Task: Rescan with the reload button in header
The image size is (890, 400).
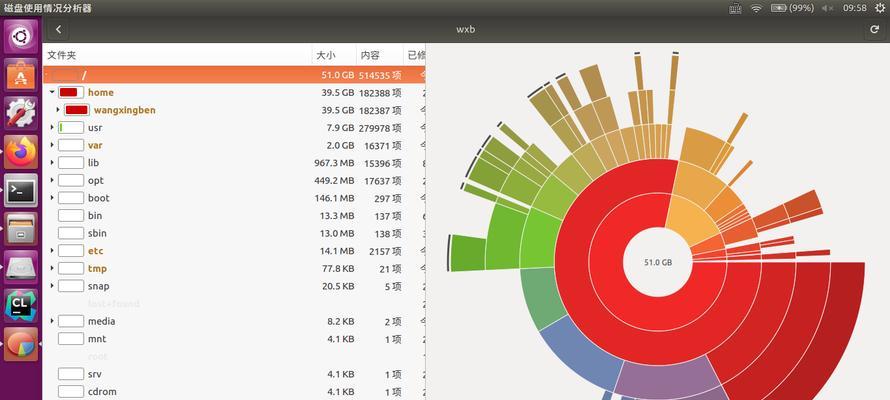Action: pos(874,30)
